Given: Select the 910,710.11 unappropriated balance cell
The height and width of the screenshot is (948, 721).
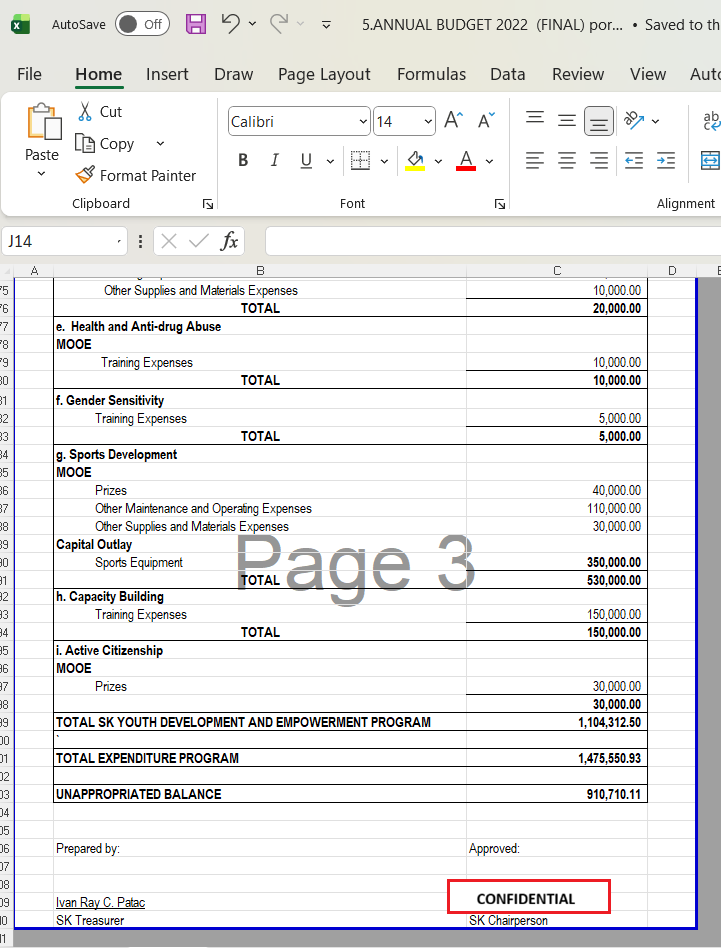Looking at the screenshot, I should click(557, 794).
